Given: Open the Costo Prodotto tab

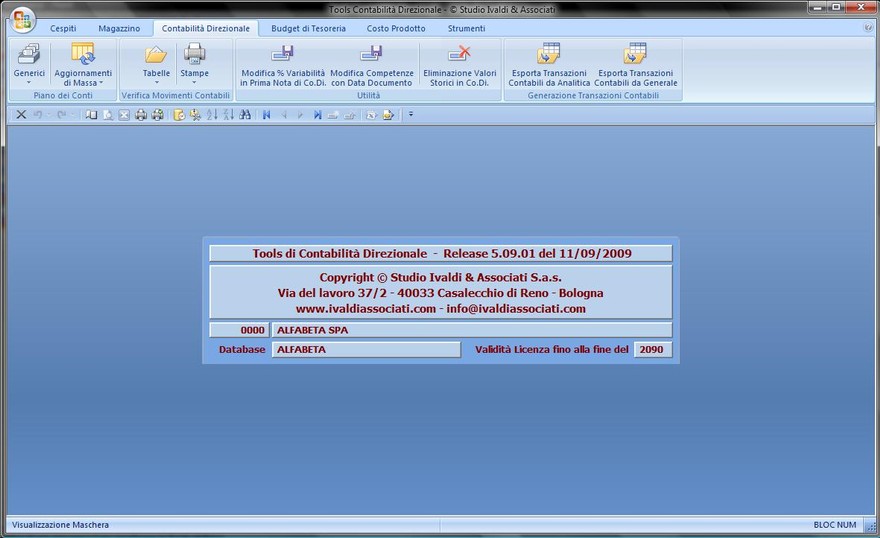Looking at the screenshot, I should point(396,29).
